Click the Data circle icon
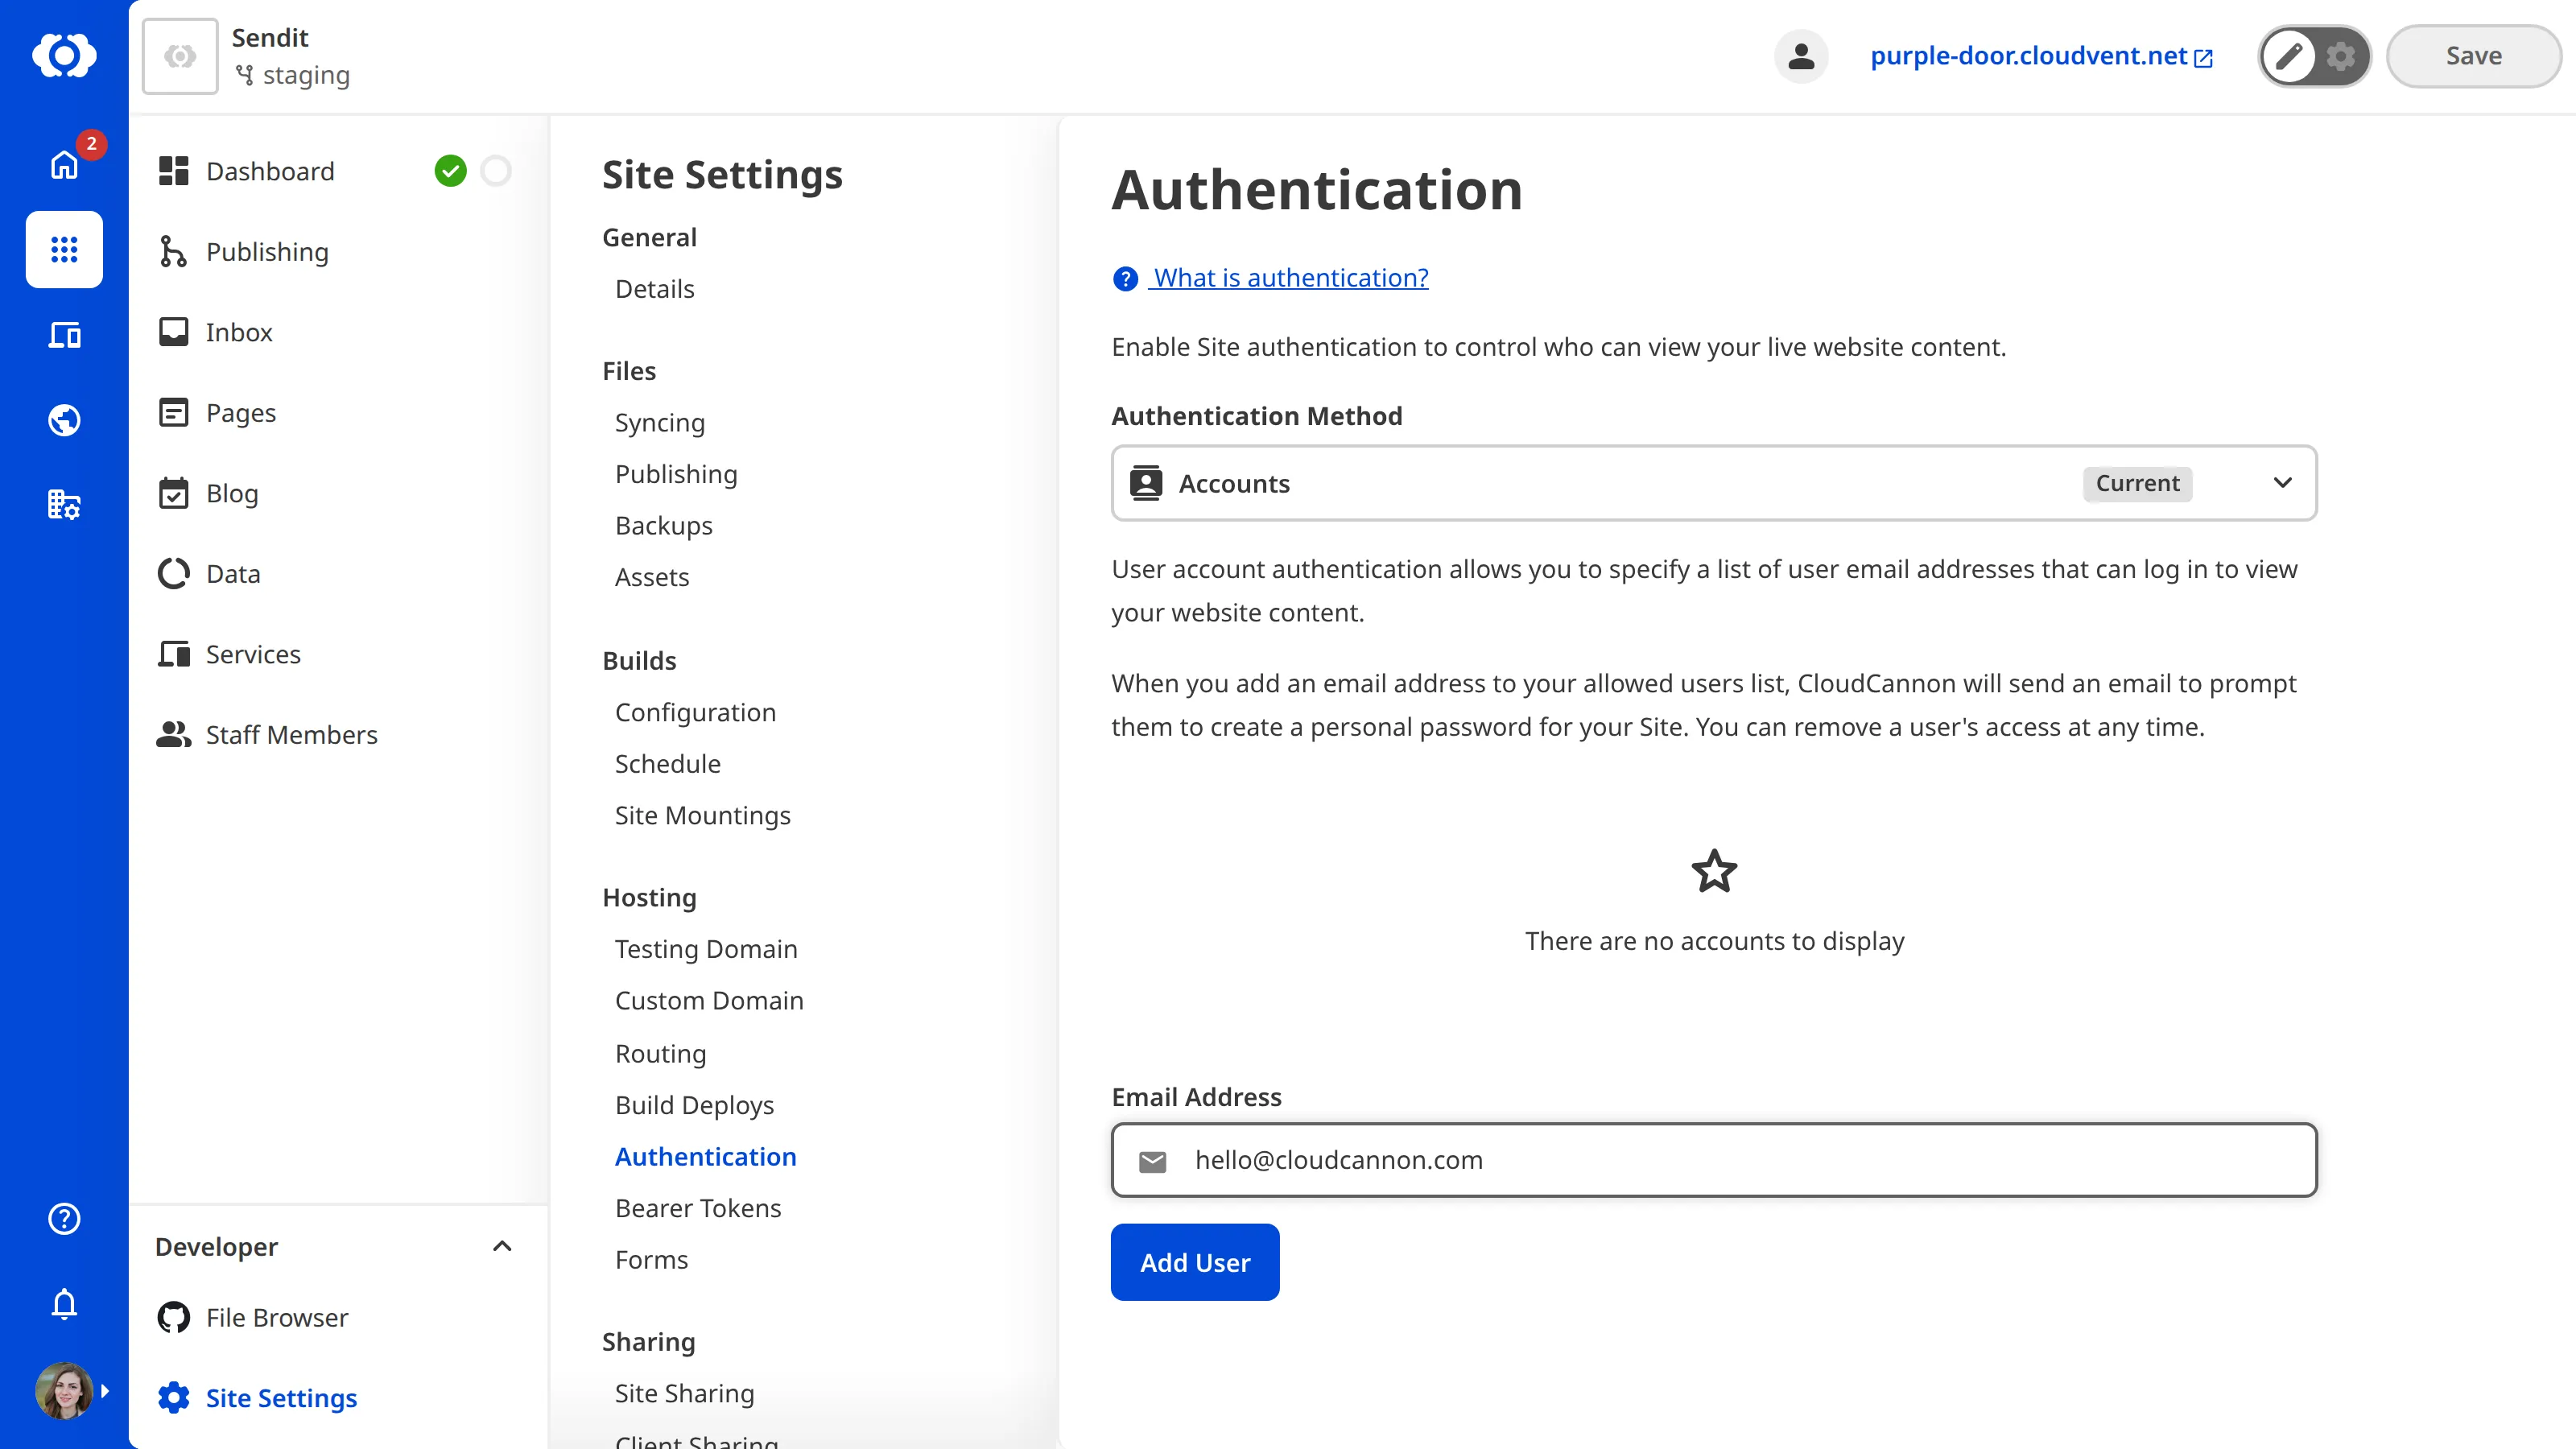 tap(174, 573)
